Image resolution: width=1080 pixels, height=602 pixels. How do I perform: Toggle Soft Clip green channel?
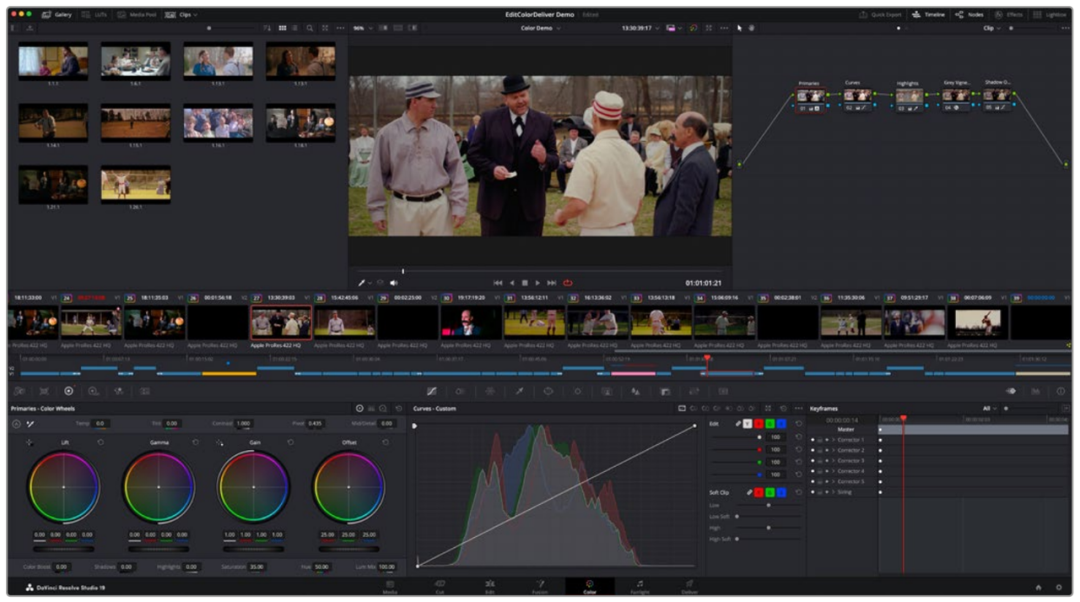770,492
